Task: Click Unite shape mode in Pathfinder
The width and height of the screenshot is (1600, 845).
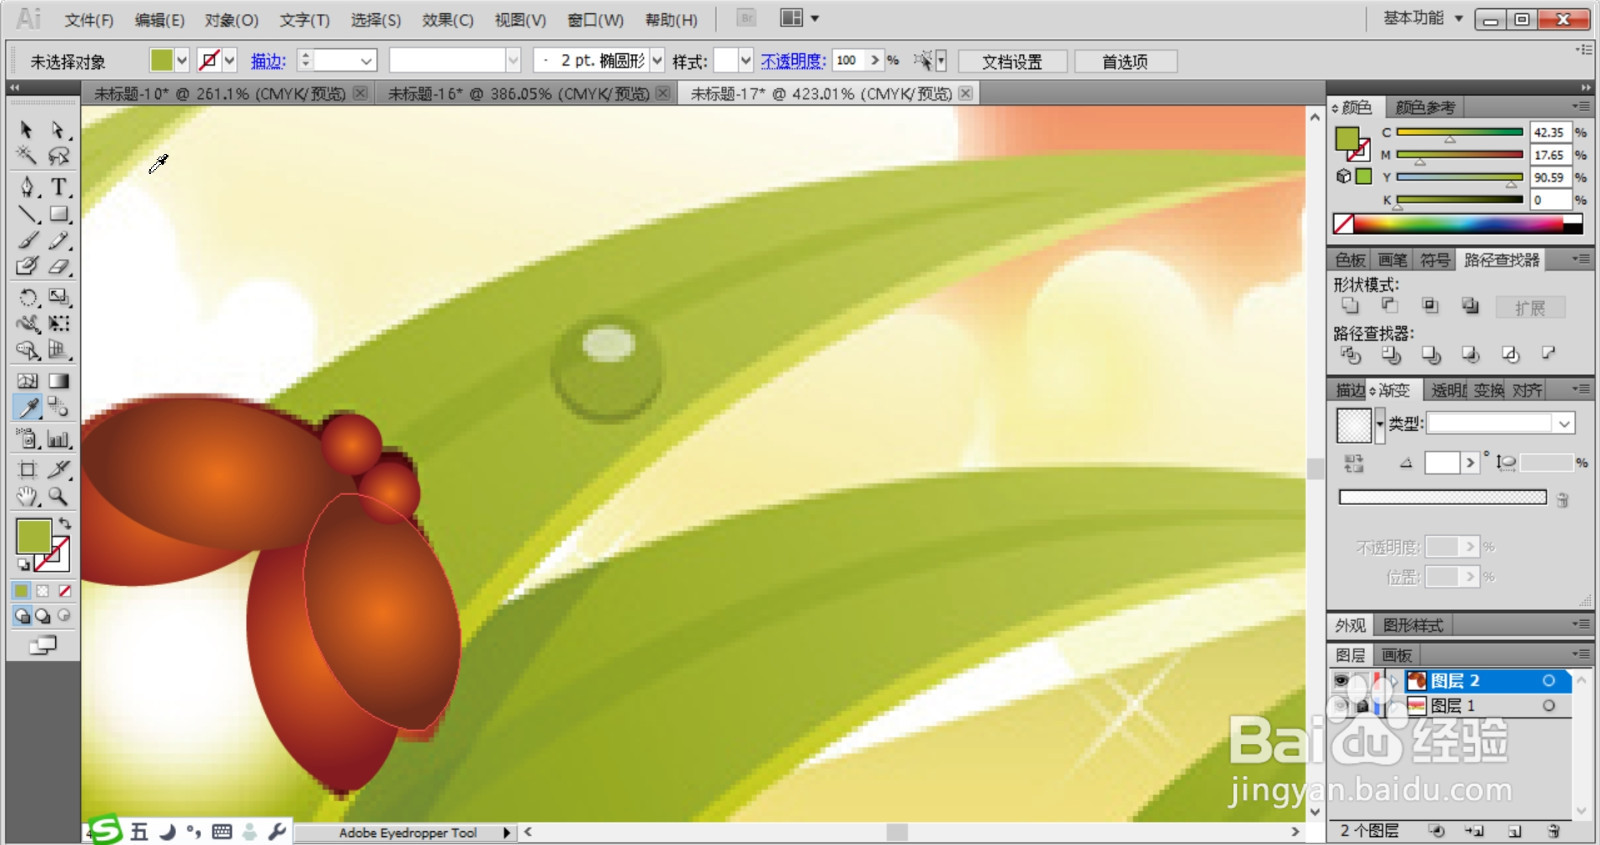Action: 1350,306
